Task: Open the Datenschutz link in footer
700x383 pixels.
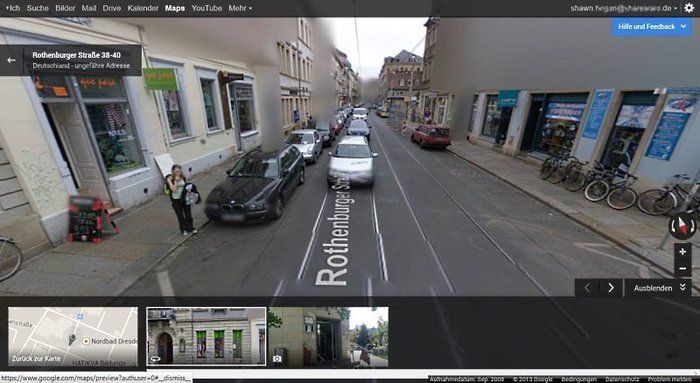Action: tap(621, 379)
